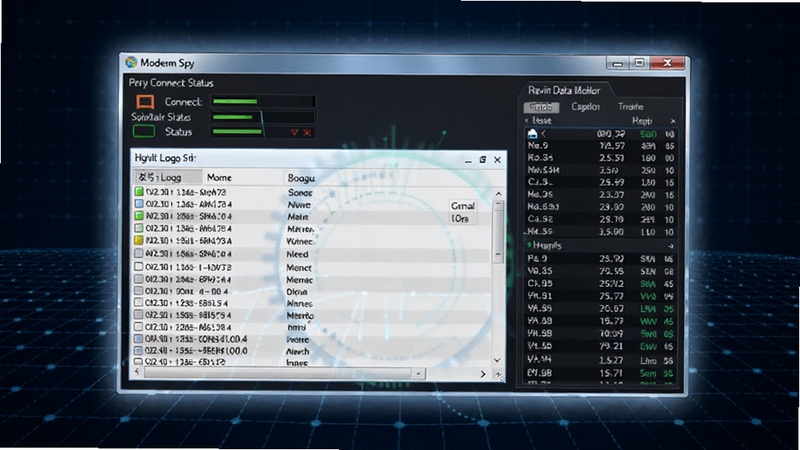The image size is (800, 450).
Task: Toggle checkbox of the Wanes log row
Action: click(139, 303)
